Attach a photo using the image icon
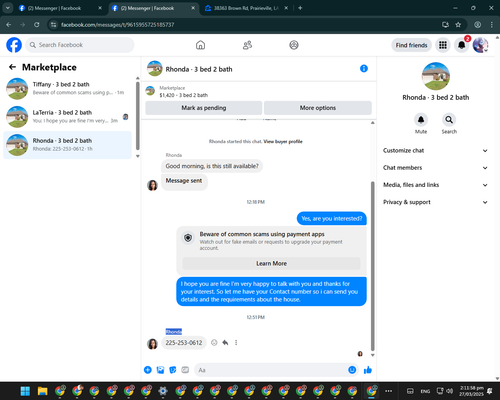The image size is (500, 400). click(160, 370)
